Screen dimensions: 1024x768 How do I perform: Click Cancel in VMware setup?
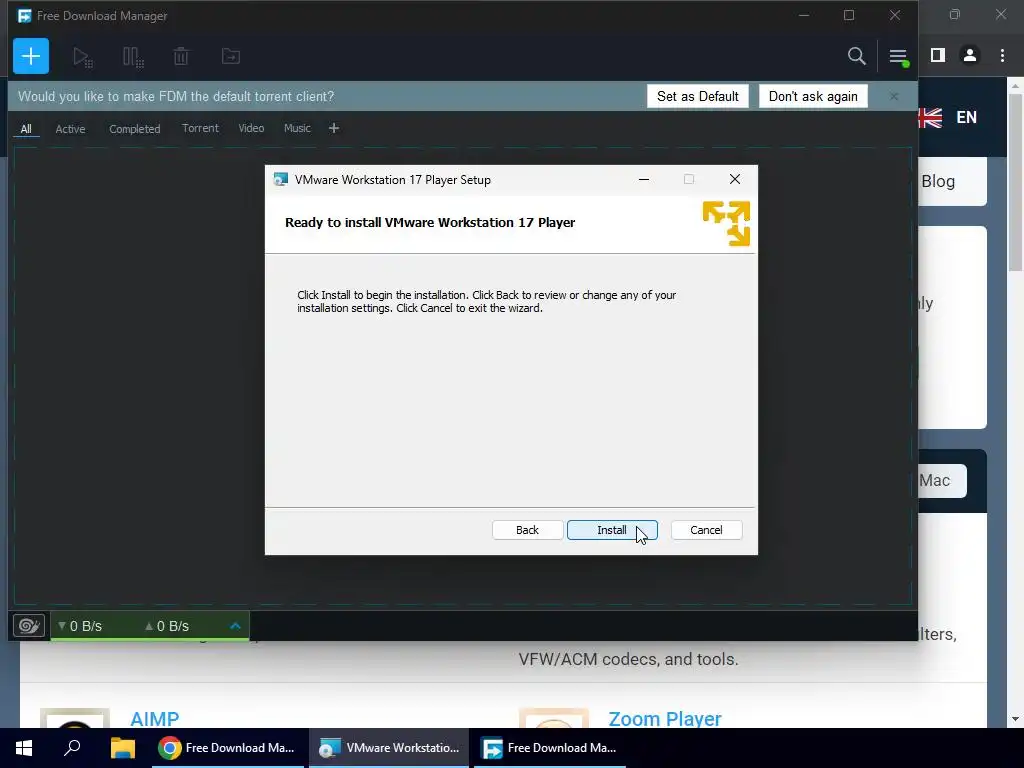[x=706, y=530]
